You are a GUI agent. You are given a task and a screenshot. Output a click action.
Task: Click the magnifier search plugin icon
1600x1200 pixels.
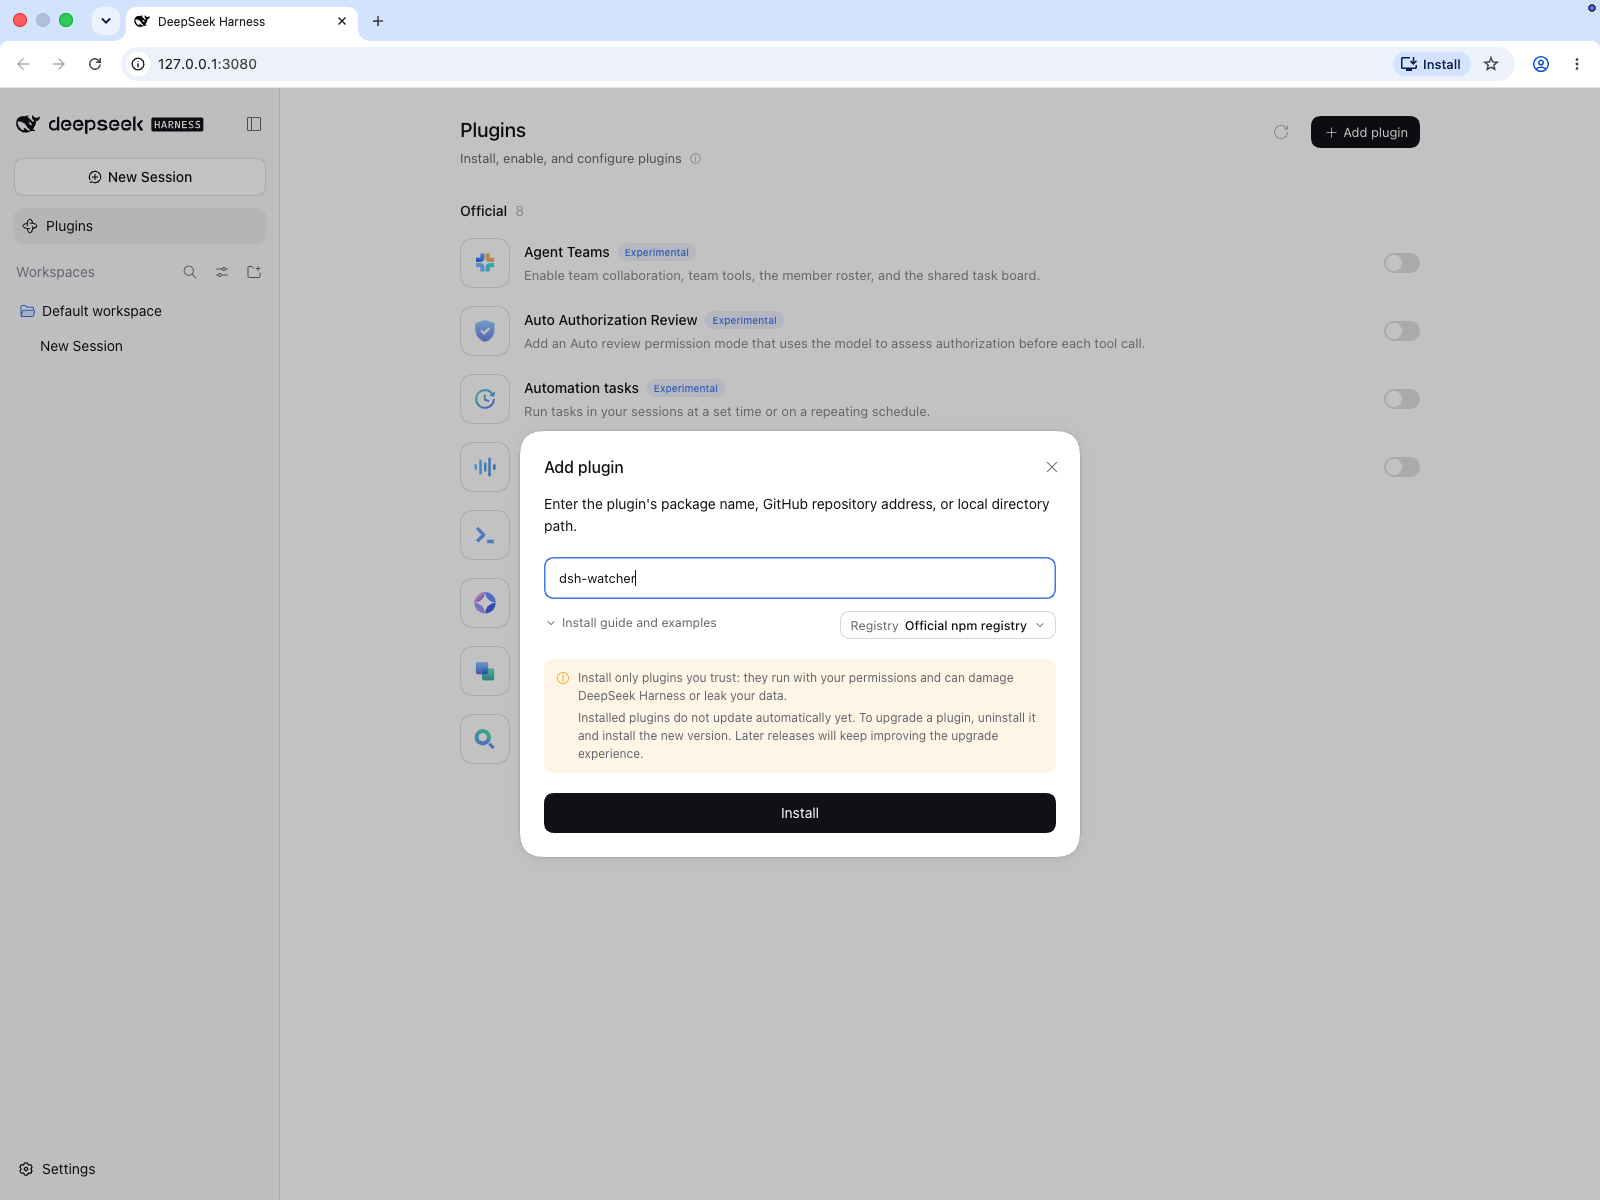tap(485, 739)
